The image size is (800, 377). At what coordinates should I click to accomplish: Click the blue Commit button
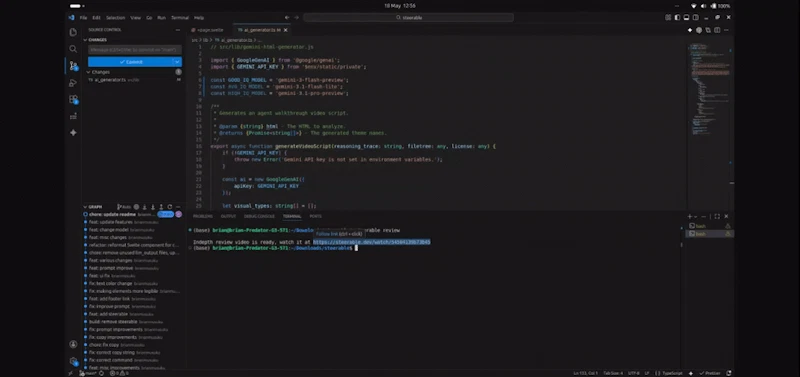tap(131, 62)
